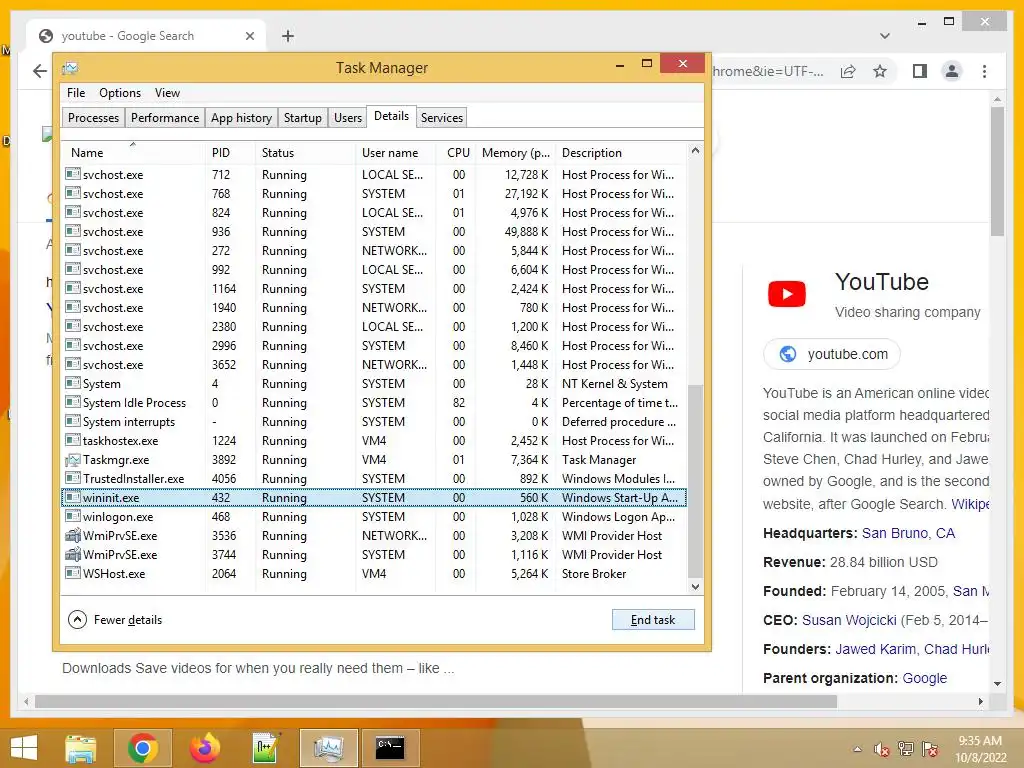Switch to the Users tab

click(x=347, y=118)
